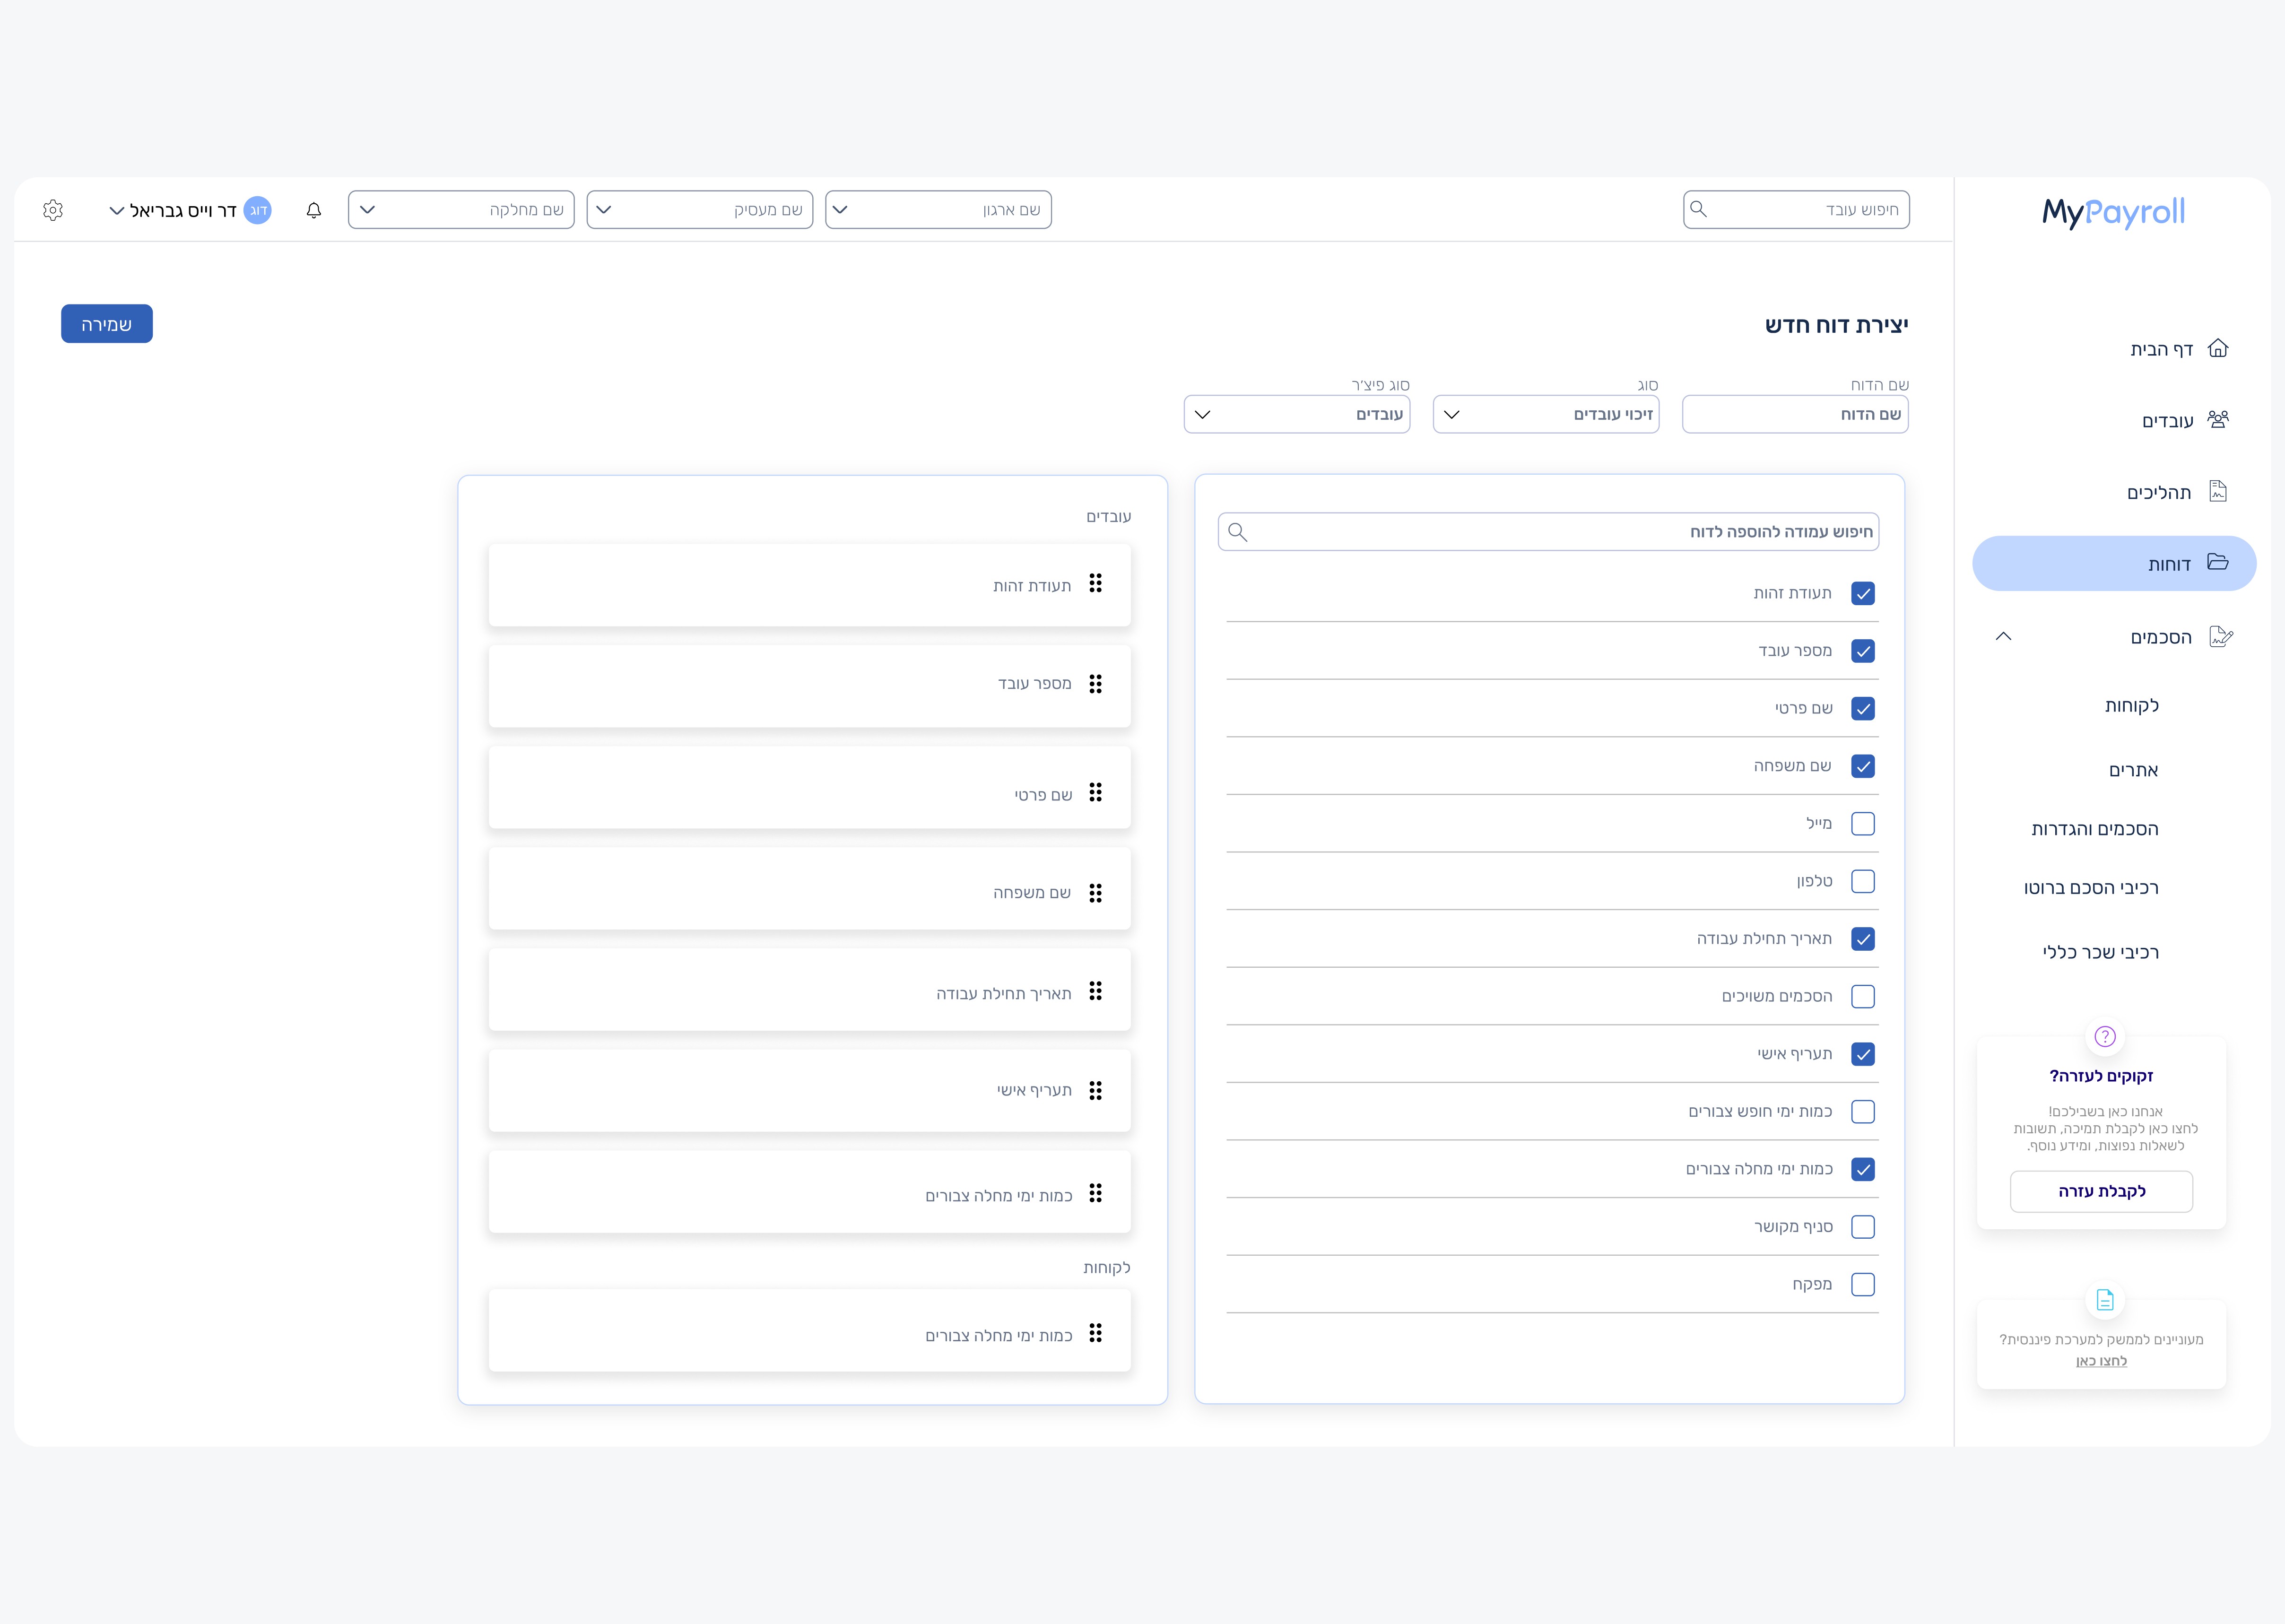Click the people icon next to עובדים
Screen dimensions: 2285x1624
2218,420
